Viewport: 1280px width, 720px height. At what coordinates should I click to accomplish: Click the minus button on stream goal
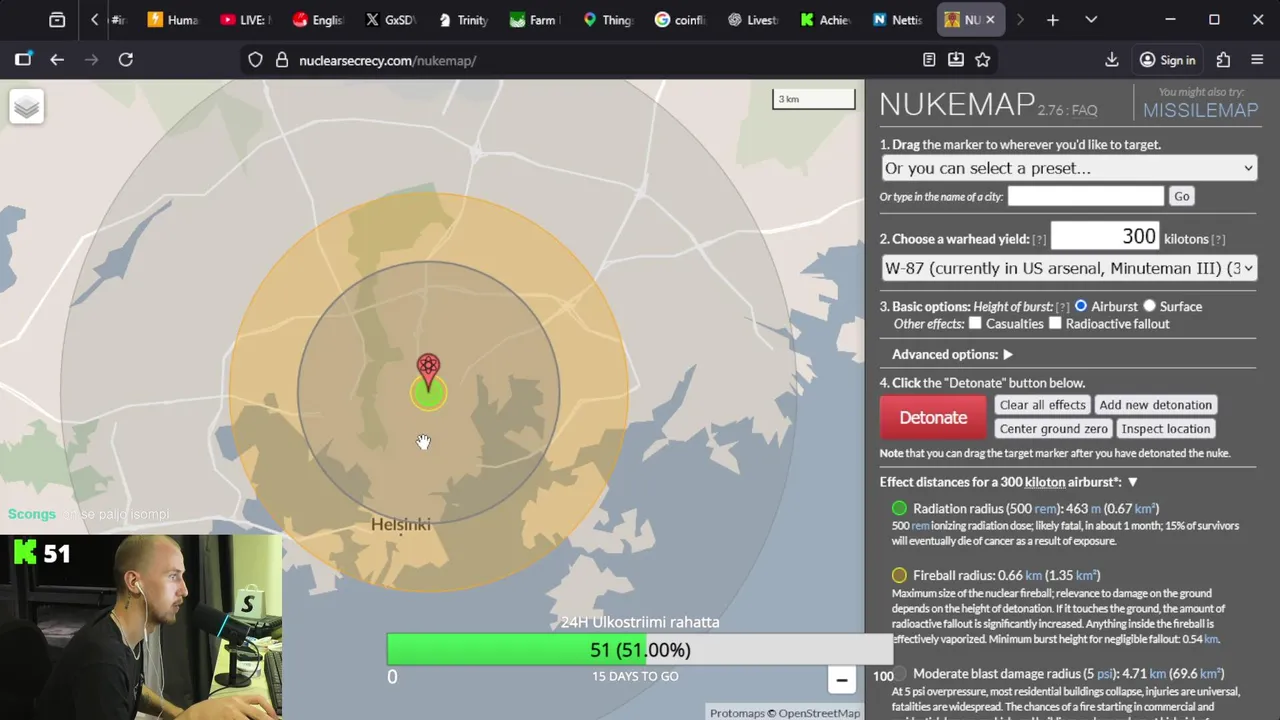tap(842, 679)
